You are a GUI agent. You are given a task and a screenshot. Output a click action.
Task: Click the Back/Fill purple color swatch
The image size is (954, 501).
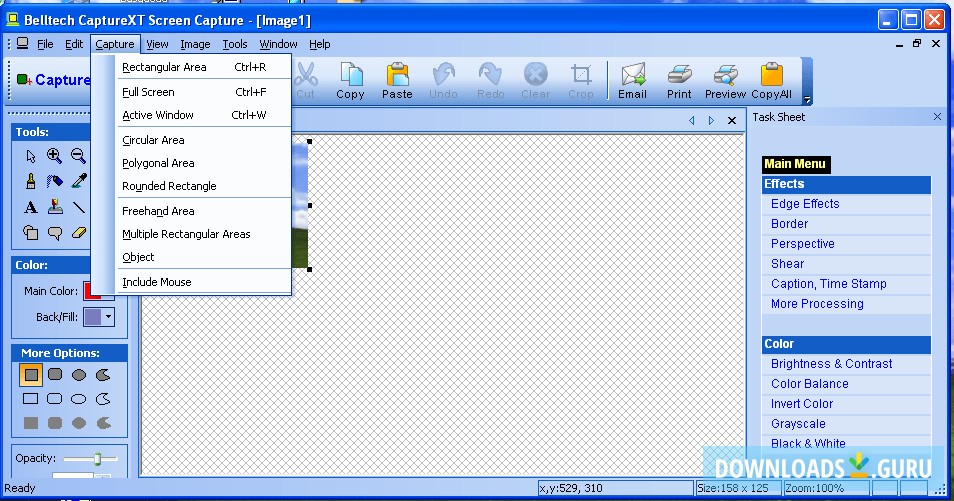92,317
